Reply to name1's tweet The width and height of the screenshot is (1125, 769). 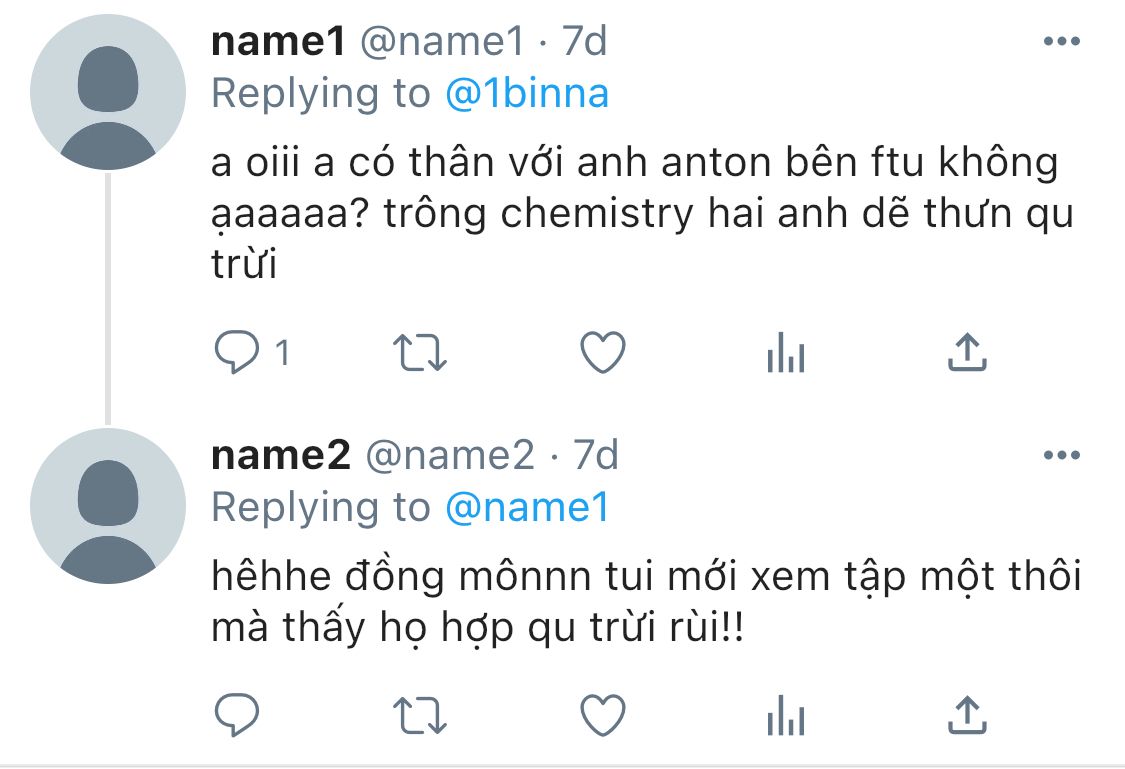(x=238, y=353)
